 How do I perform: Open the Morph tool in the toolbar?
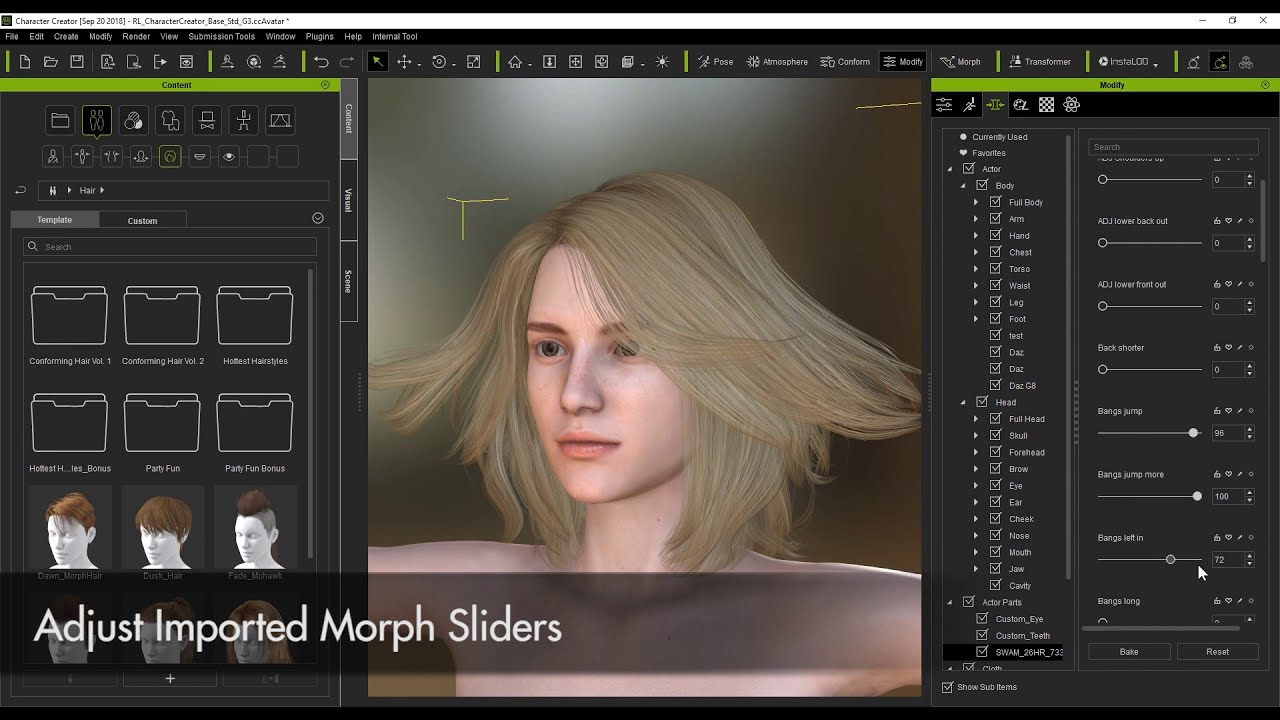coord(960,62)
